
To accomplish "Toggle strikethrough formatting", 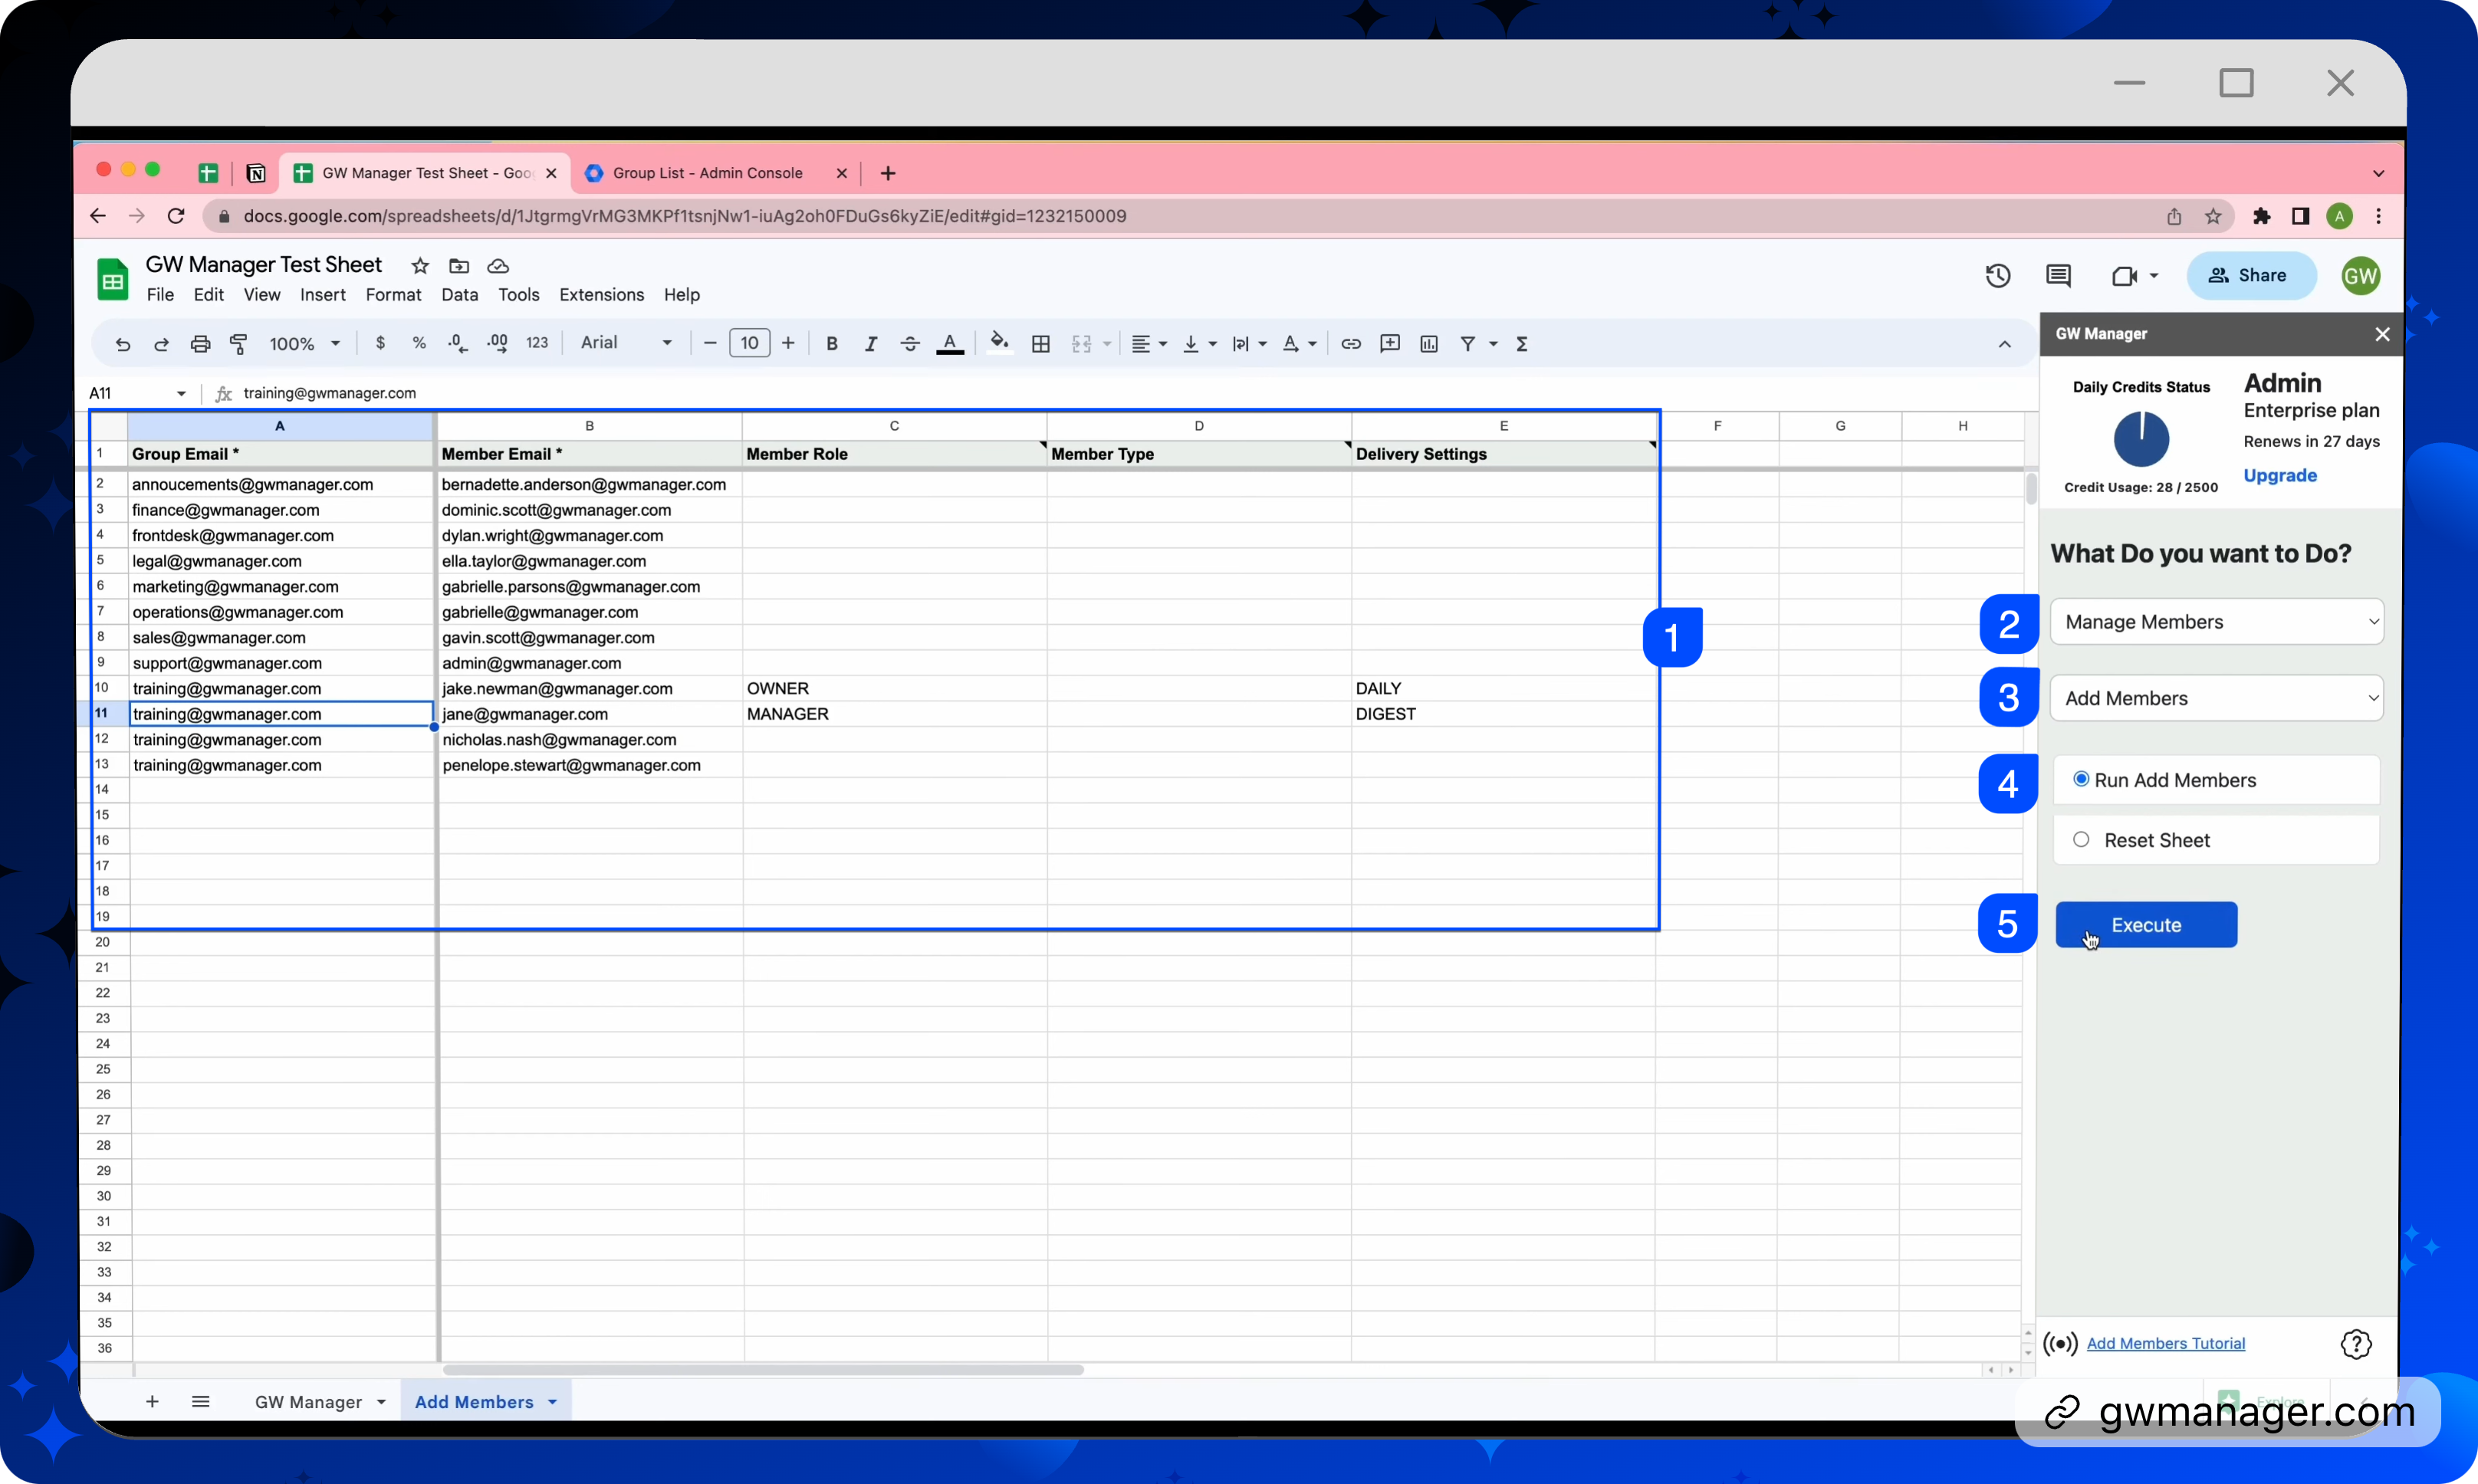I will point(909,343).
